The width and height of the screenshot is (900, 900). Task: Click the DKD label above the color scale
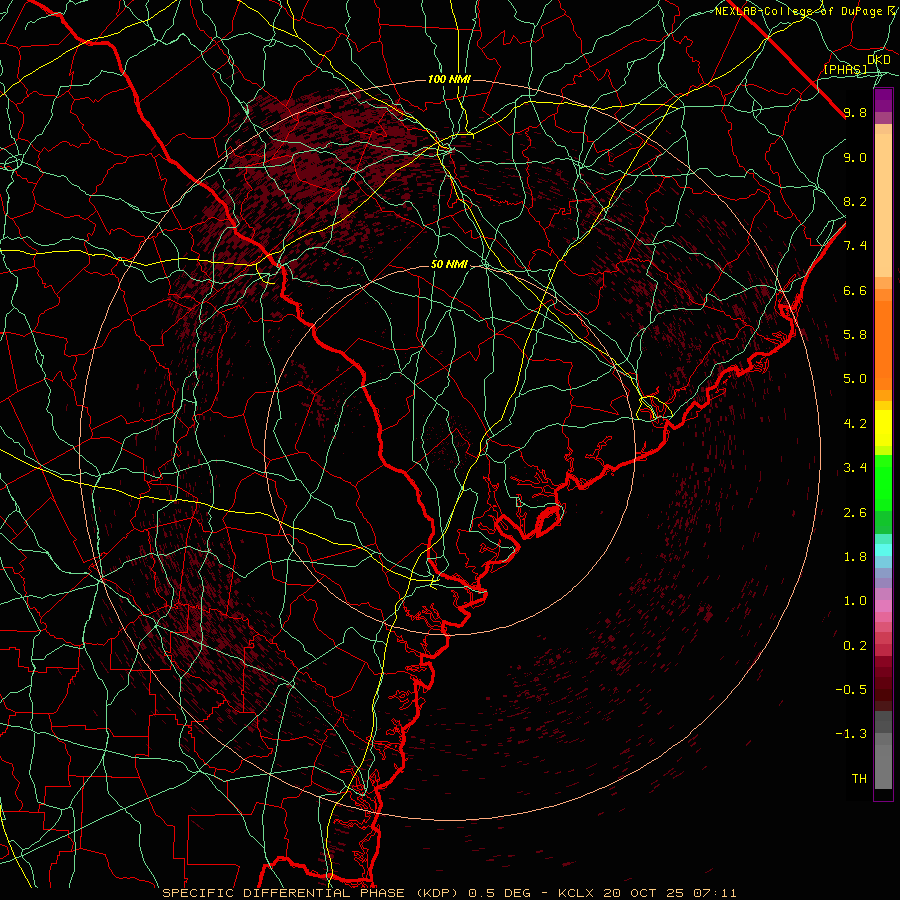879,60
